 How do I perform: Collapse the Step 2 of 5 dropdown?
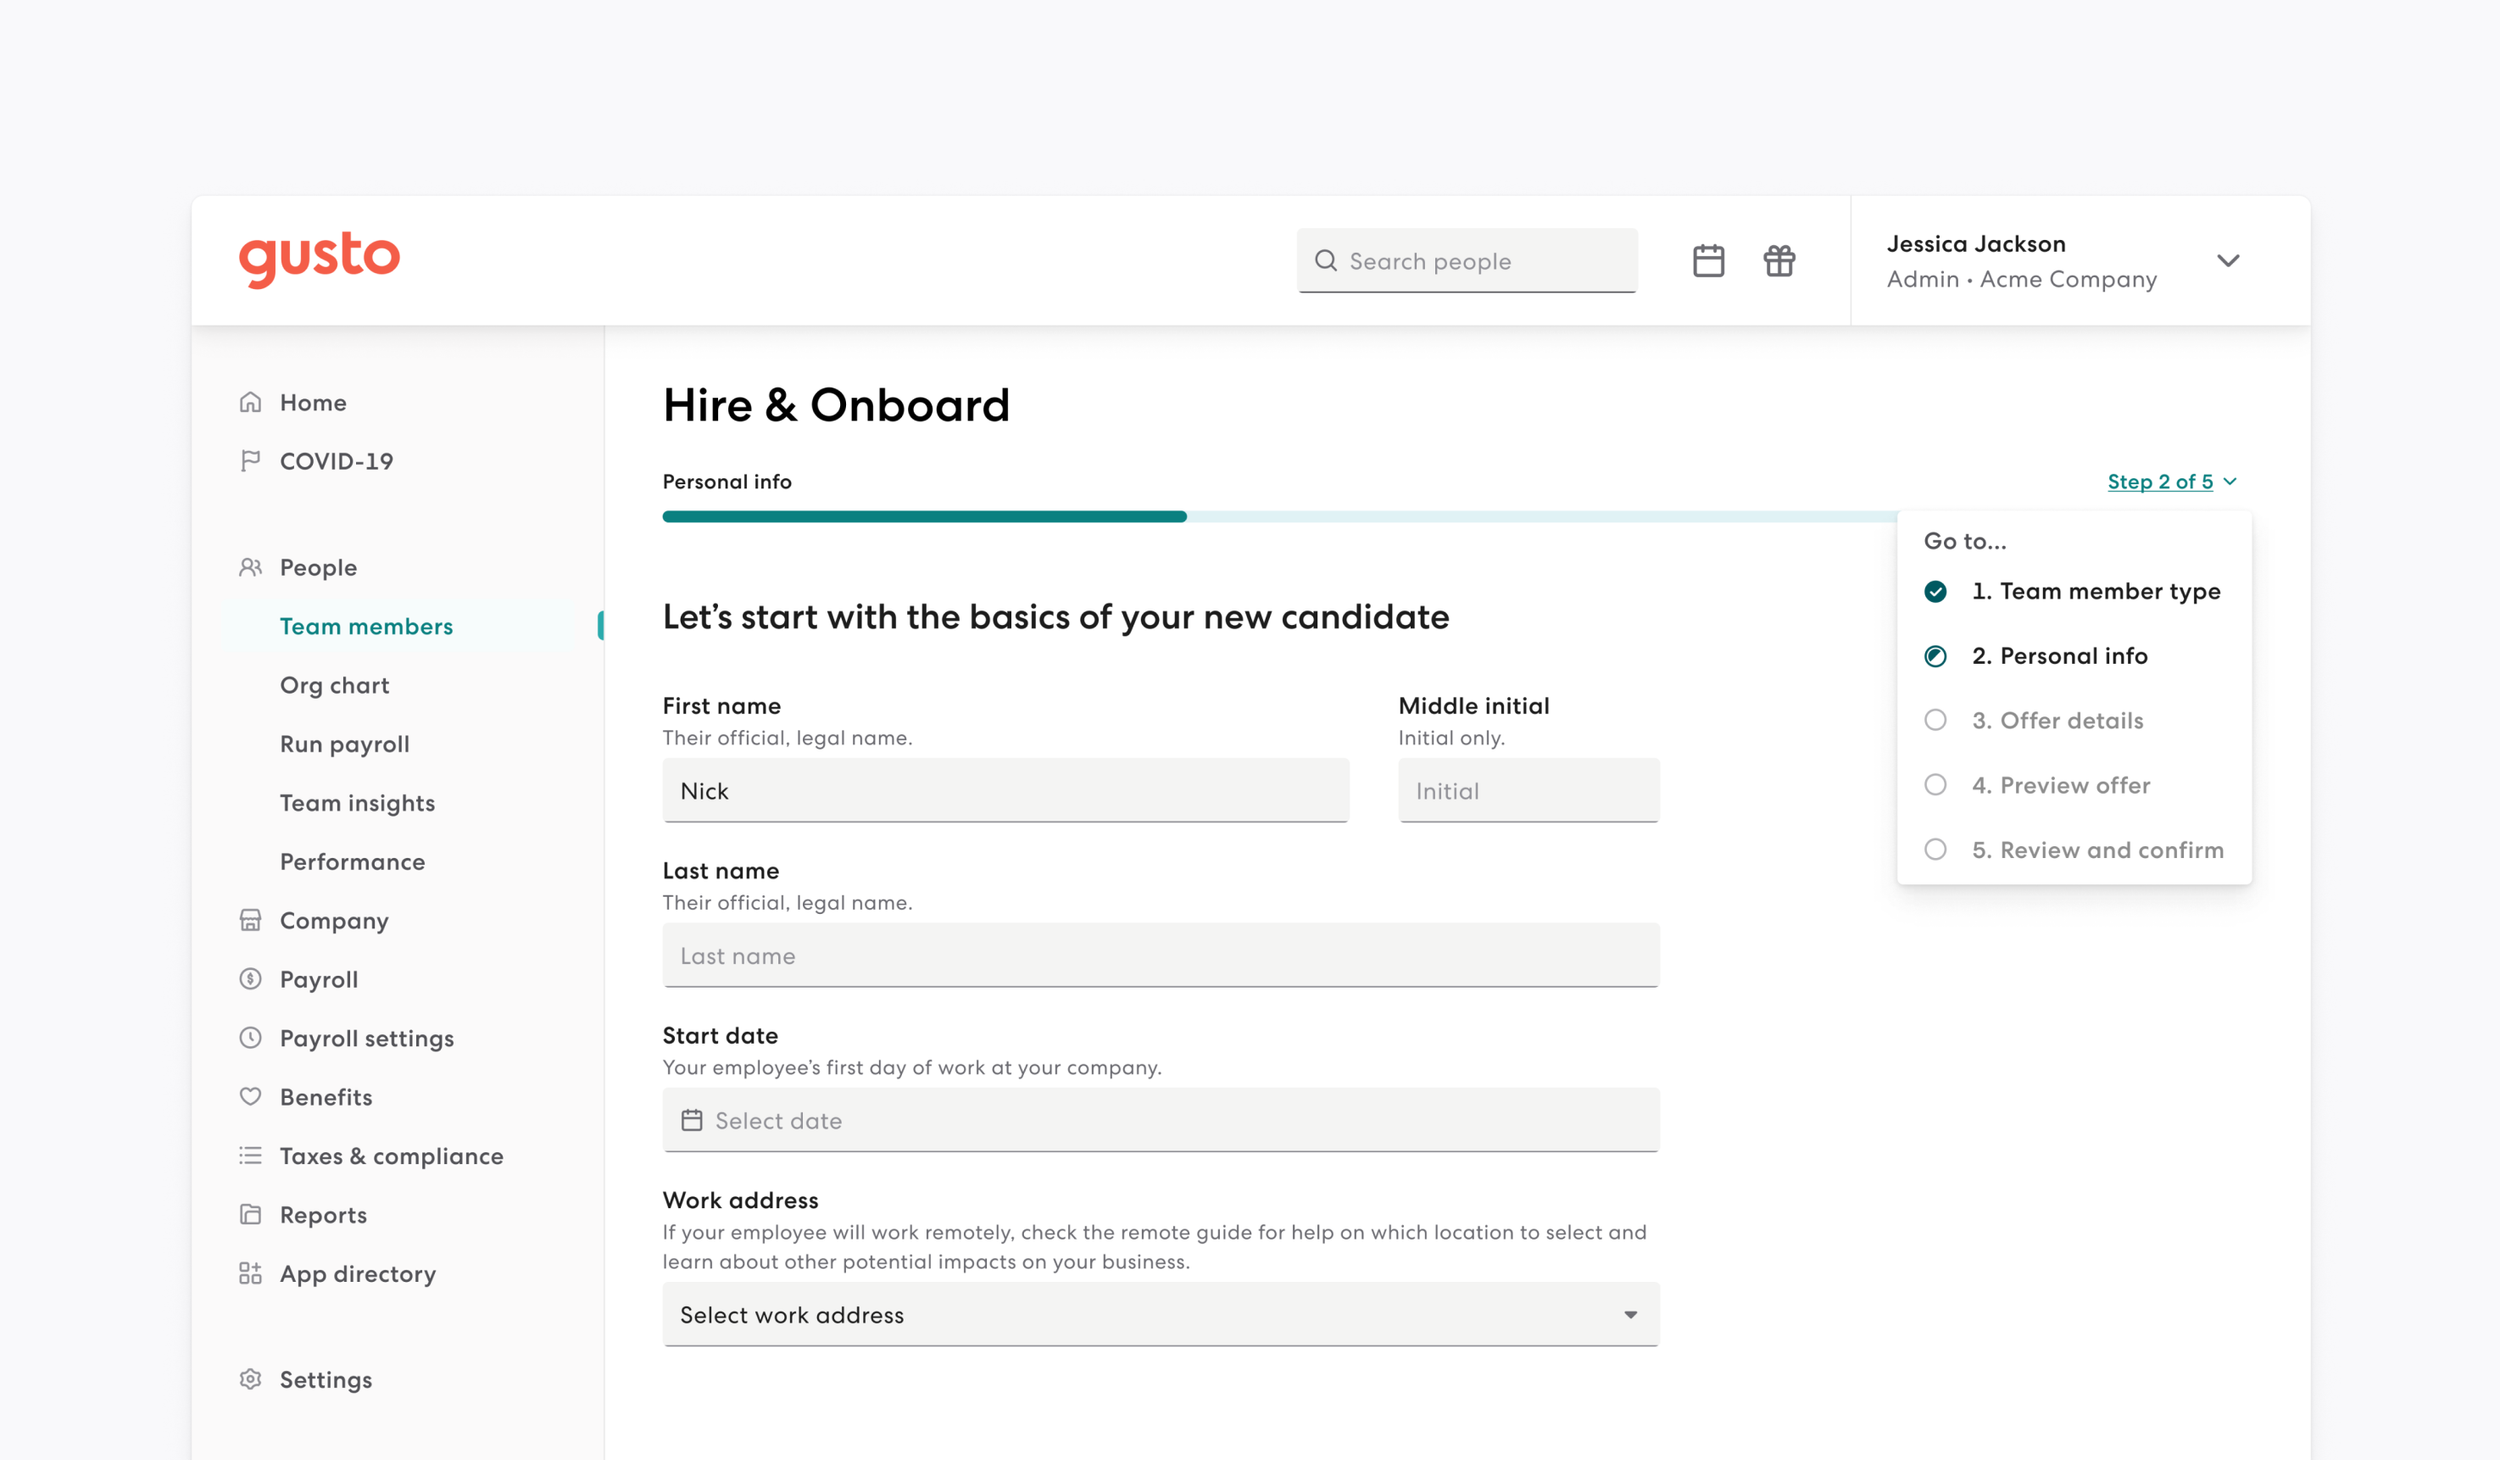2172,482
